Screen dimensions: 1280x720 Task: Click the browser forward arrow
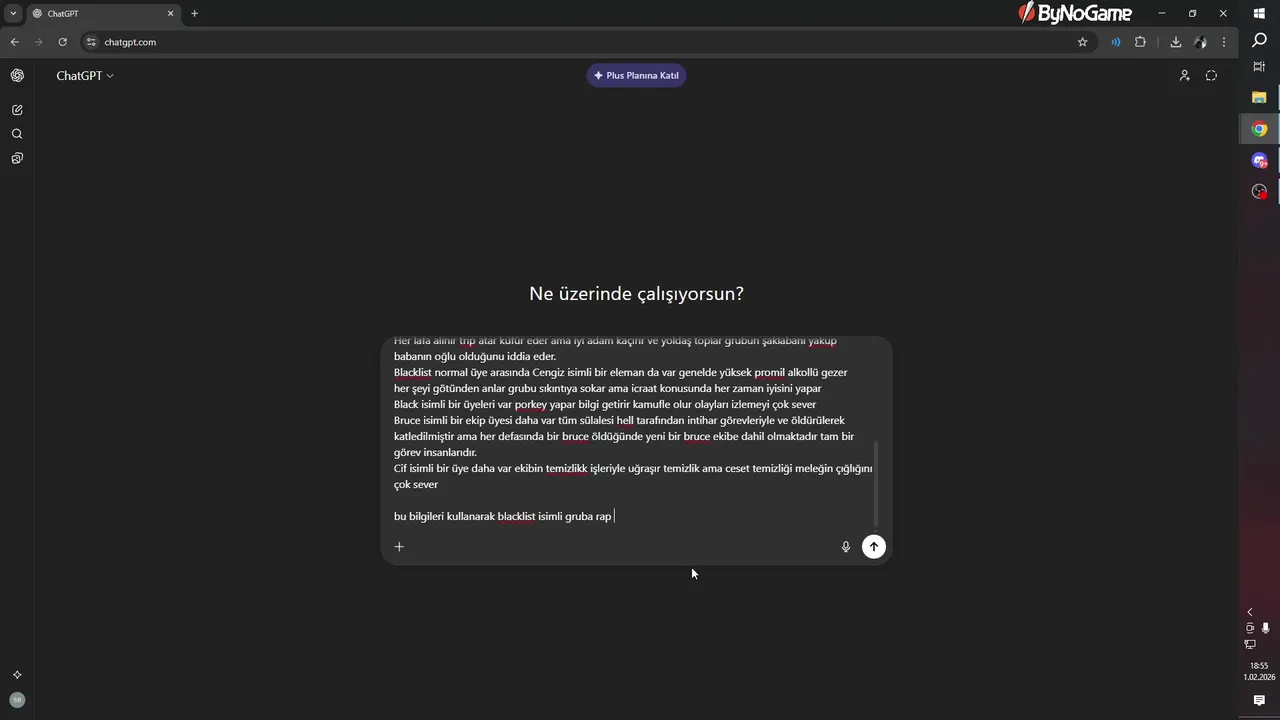pos(38,42)
